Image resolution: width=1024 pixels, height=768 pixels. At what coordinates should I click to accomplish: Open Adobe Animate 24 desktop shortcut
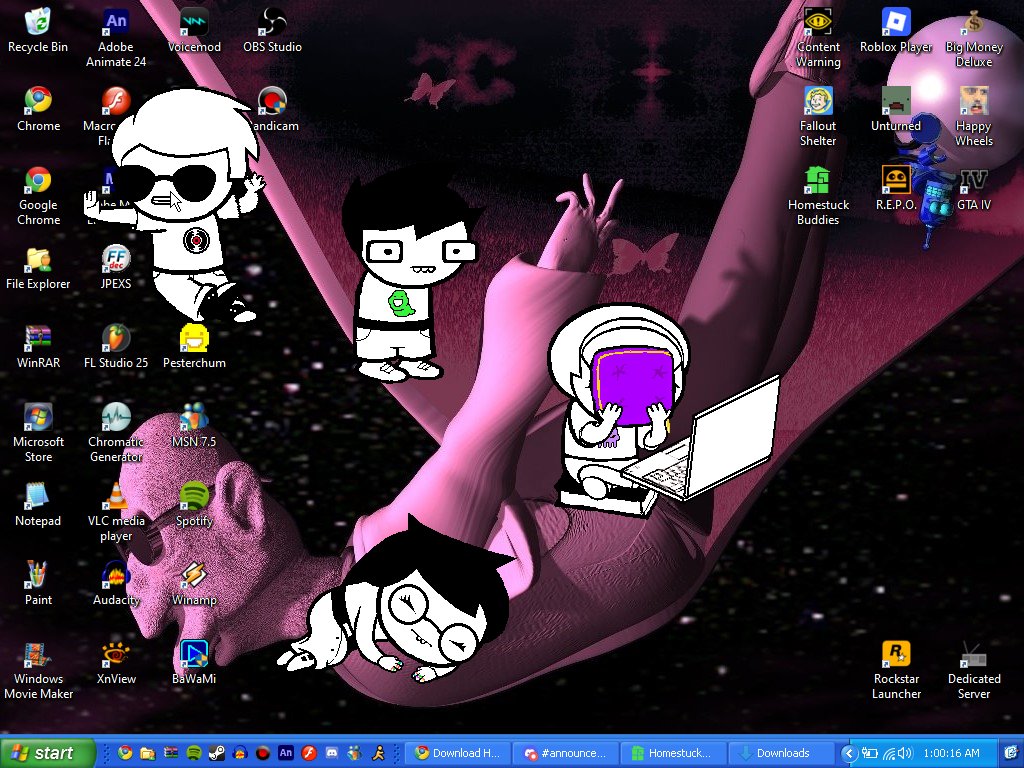116,37
